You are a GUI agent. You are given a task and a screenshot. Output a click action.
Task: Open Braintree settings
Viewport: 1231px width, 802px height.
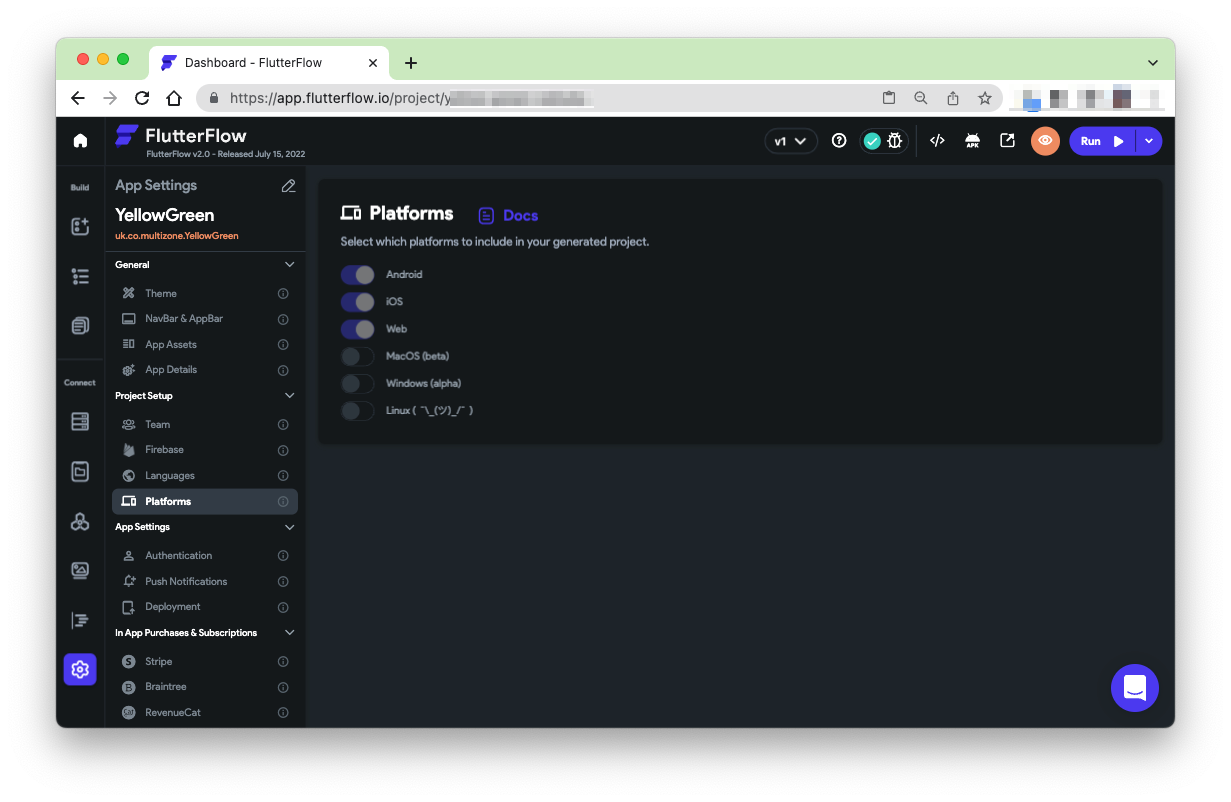205,687
